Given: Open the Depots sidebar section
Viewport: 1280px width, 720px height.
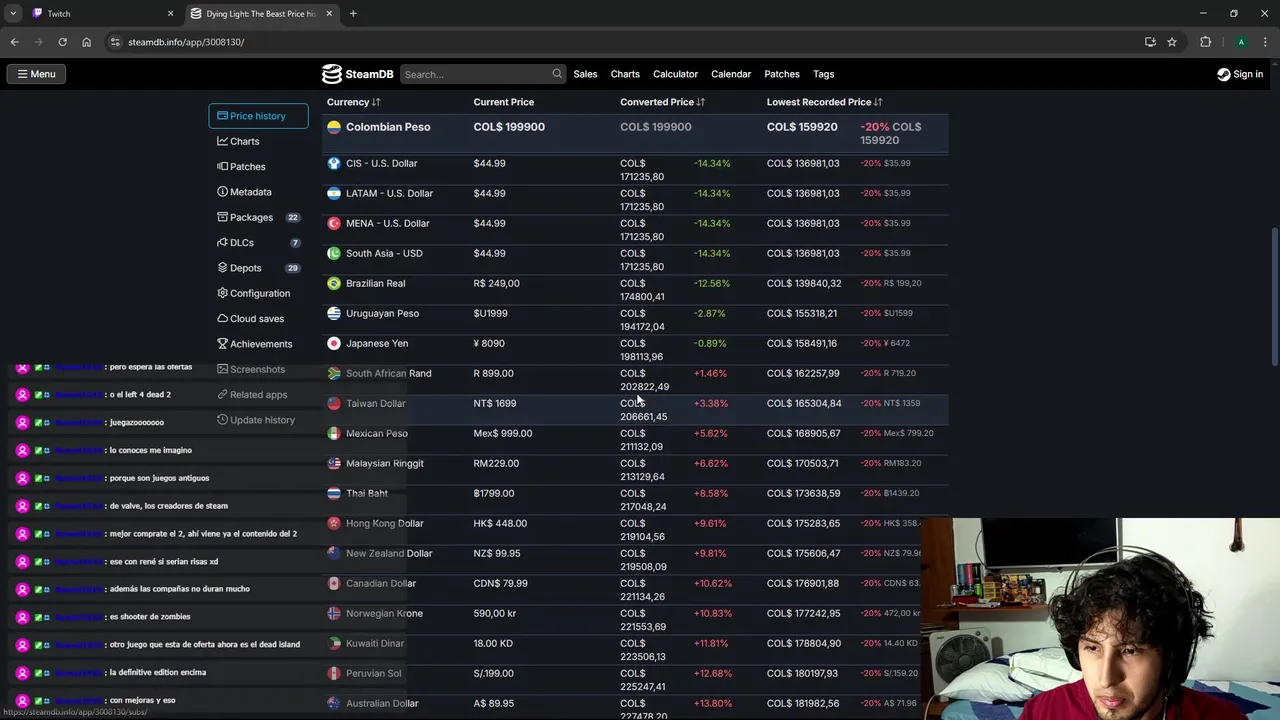Looking at the screenshot, I should (258, 268).
